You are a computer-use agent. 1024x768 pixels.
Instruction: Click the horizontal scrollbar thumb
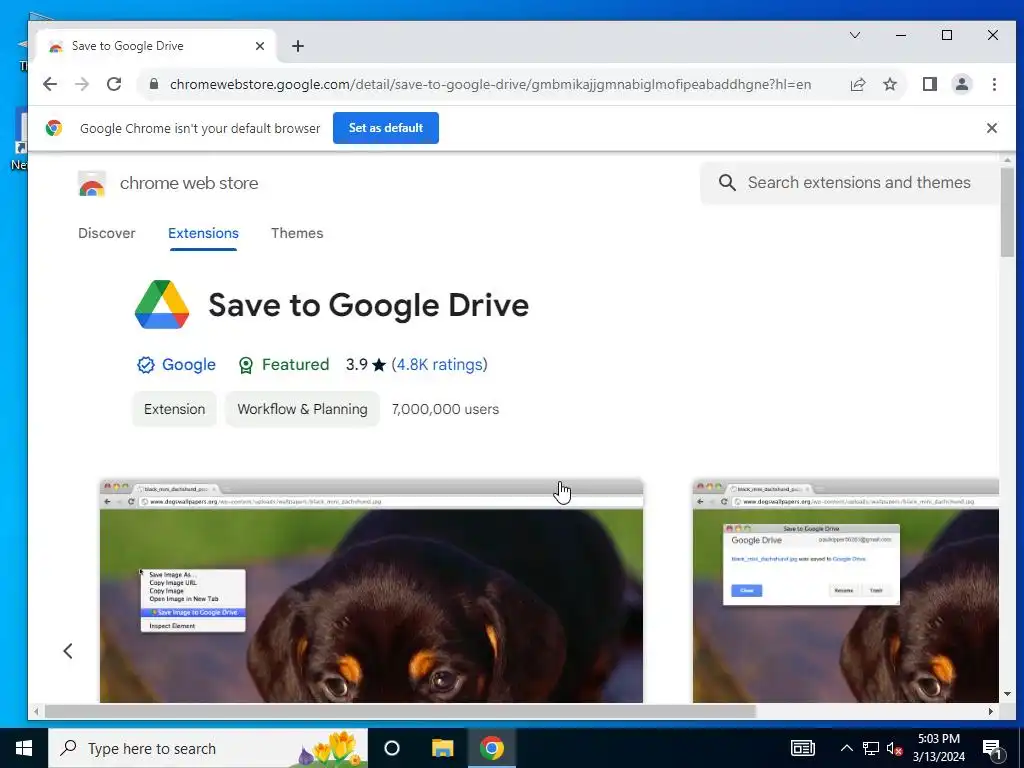point(400,711)
